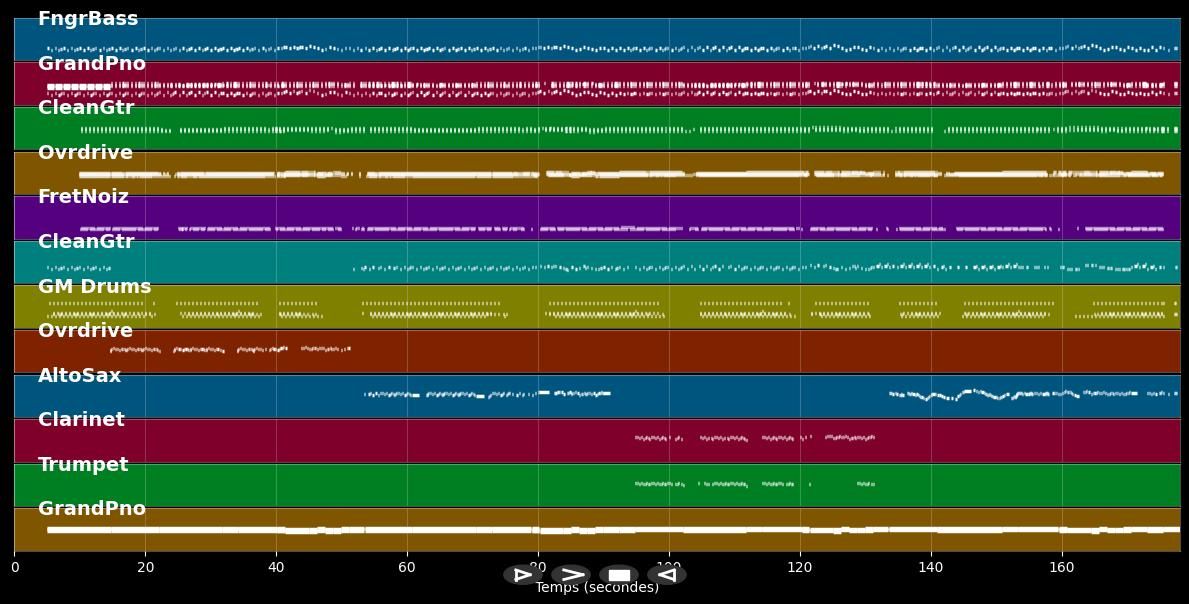Click the hollow left-pointing triangle rewind button

(666, 575)
